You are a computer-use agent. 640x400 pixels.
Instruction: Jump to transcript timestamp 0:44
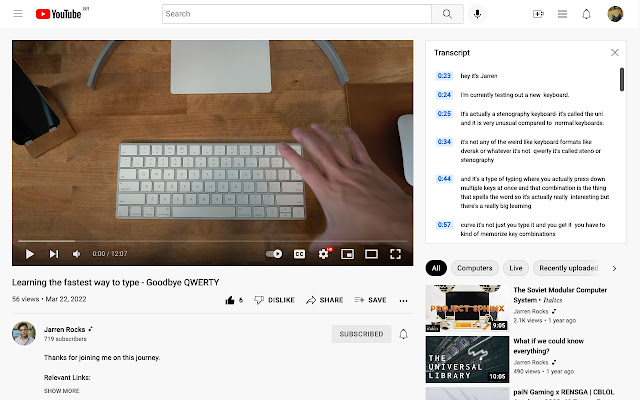(x=444, y=179)
